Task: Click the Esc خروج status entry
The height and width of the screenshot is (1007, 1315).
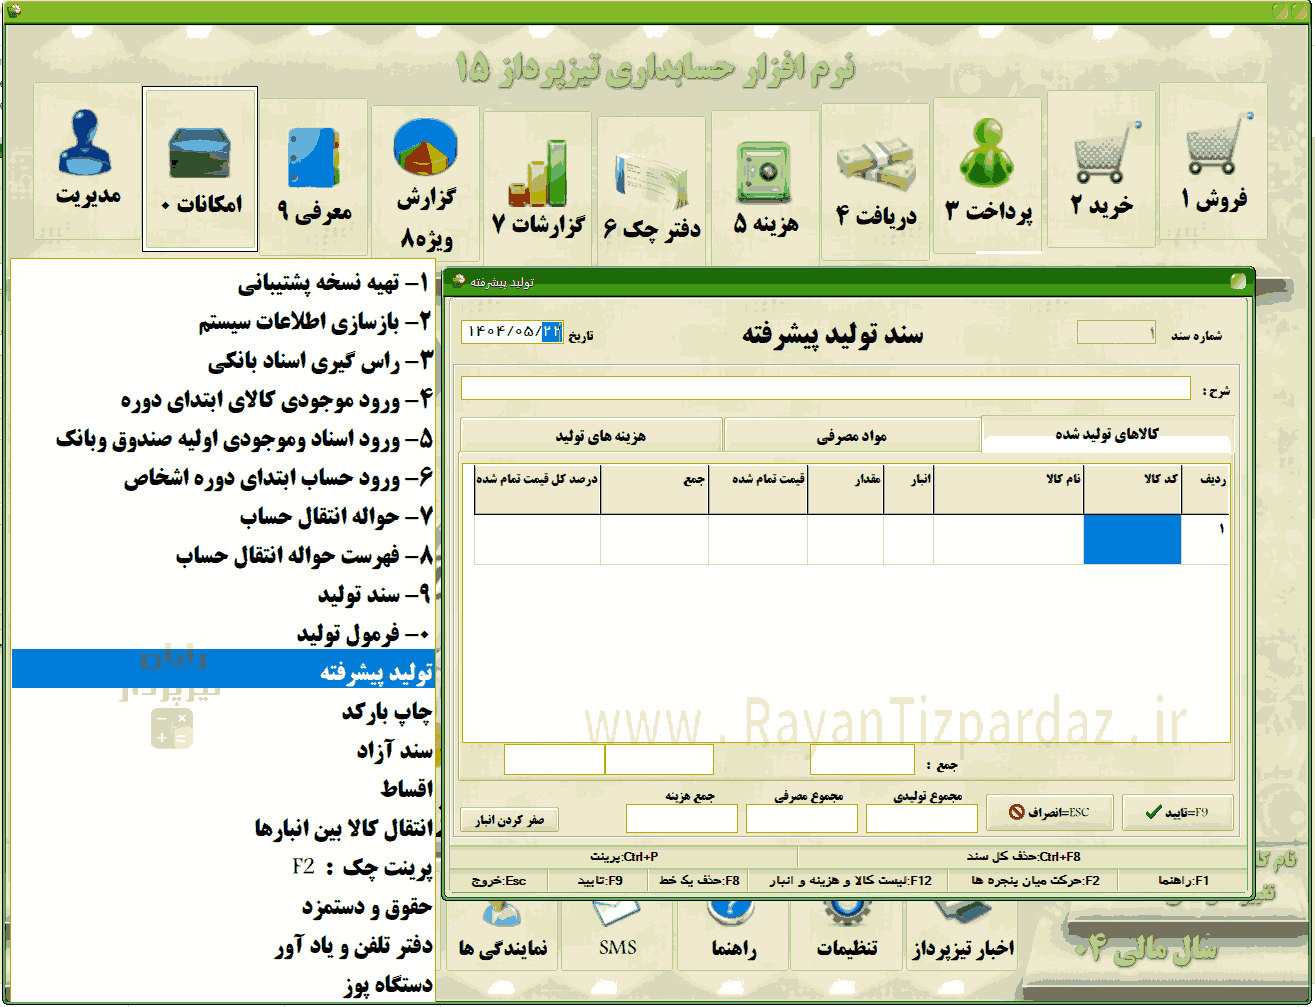Action: tap(499, 882)
